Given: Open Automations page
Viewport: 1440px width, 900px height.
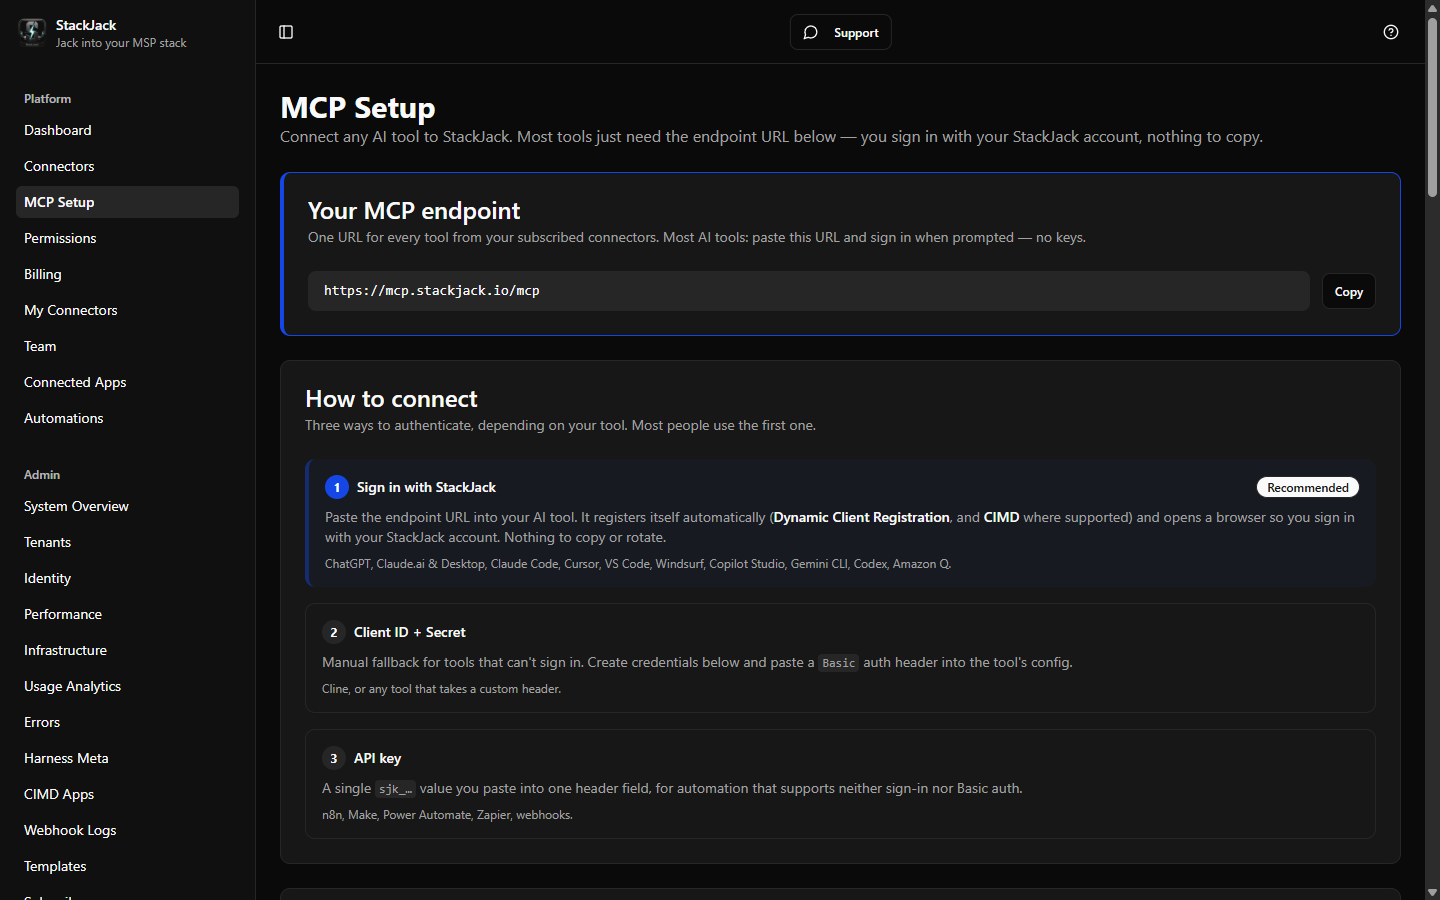Looking at the screenshot, I should pyautogui.click(x=127, y=418).
